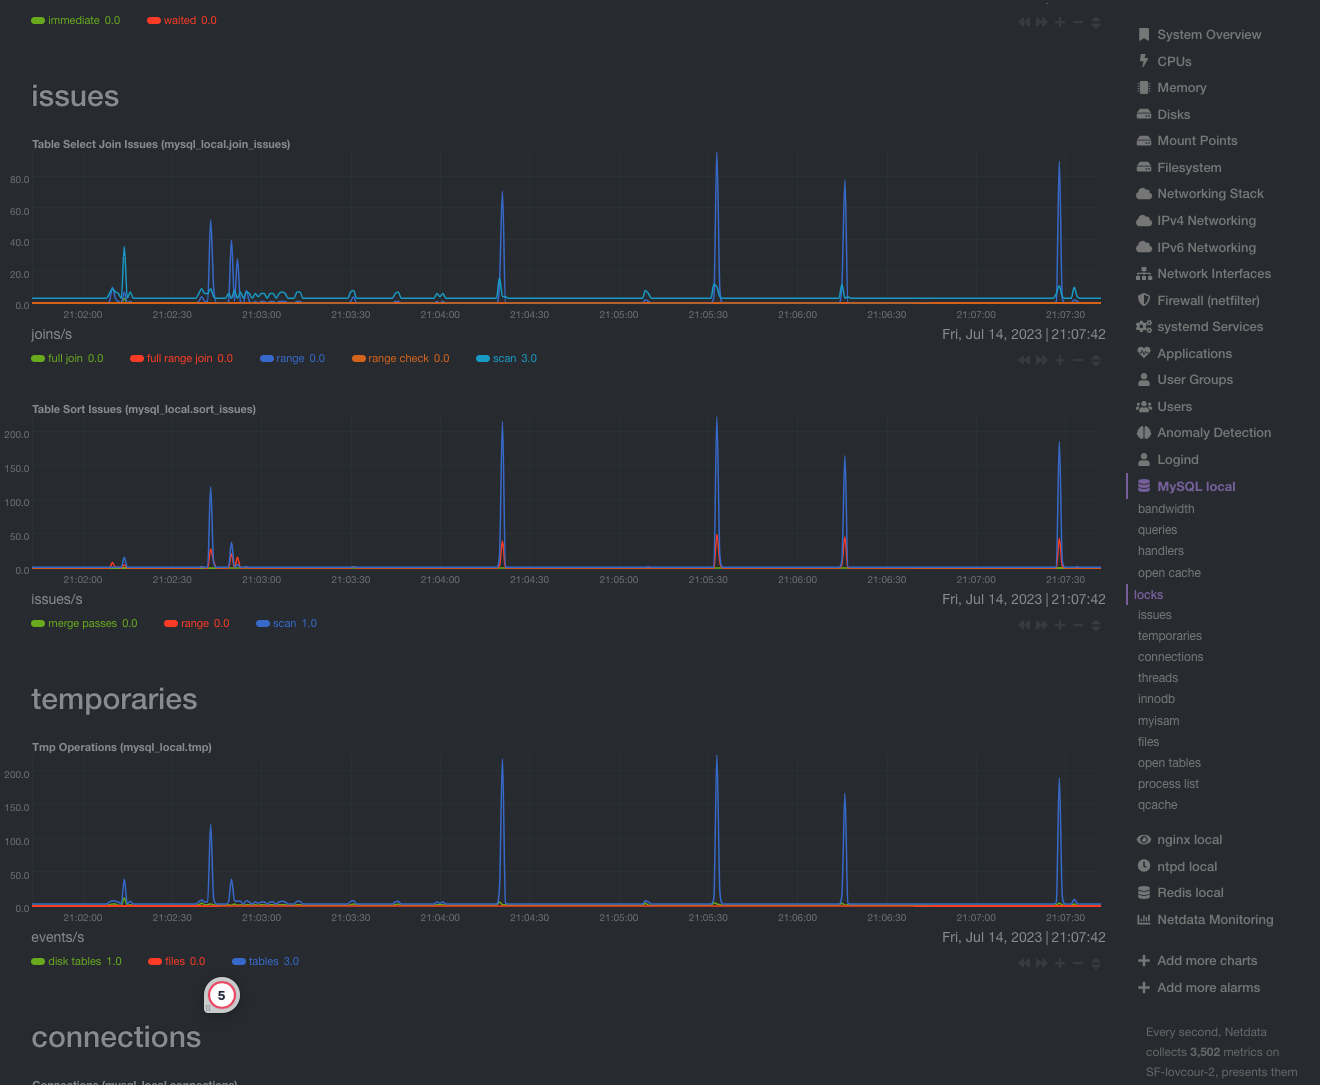Click the Add more charts link
The image size is (1320, 1085).
pos(1206,961)
